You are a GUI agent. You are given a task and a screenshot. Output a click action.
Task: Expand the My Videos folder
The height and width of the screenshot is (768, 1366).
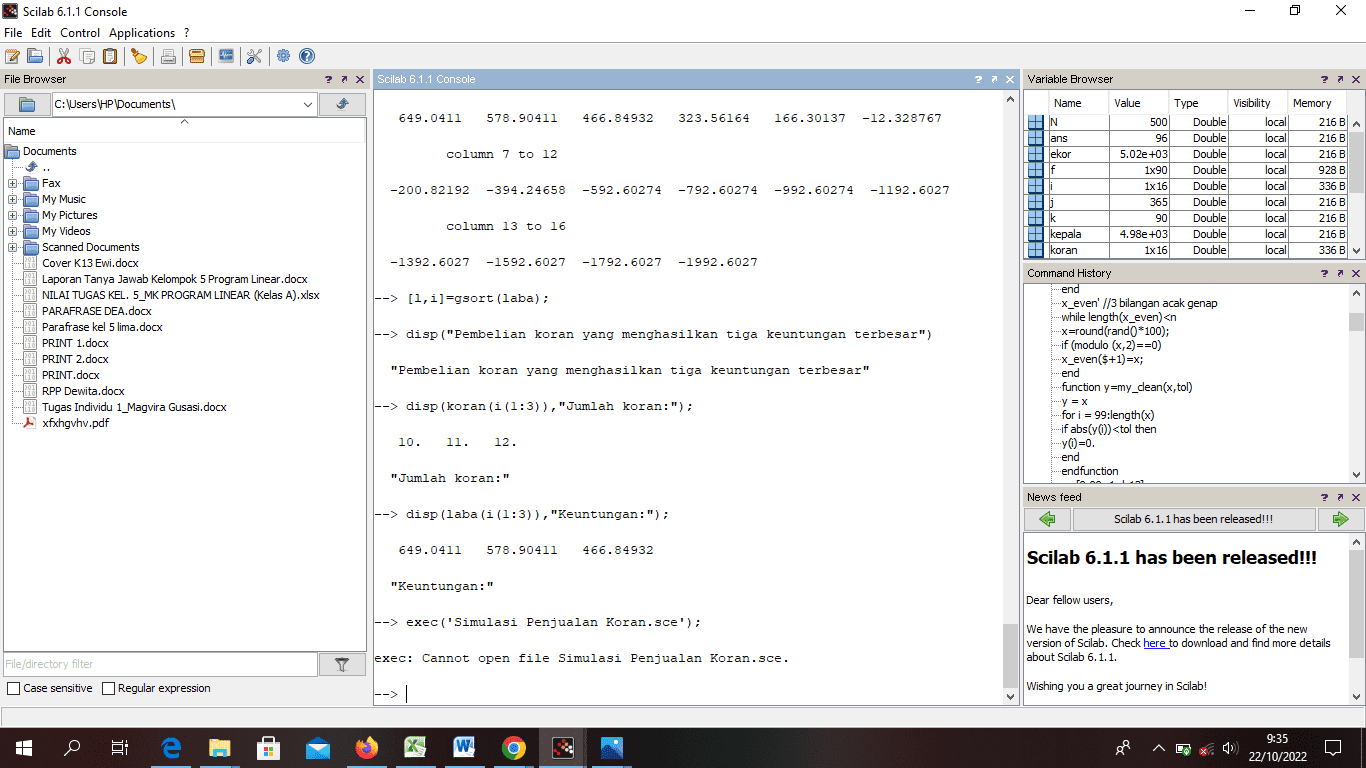click(x=12, y=231)
